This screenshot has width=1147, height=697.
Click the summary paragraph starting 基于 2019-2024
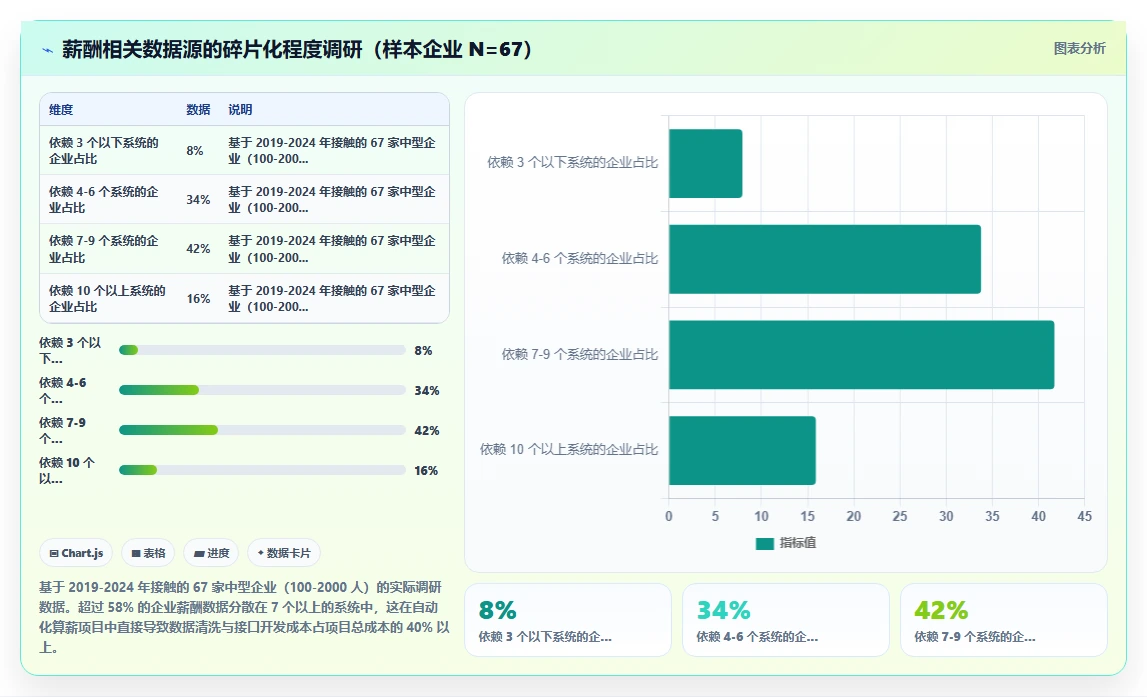(244, 617)
